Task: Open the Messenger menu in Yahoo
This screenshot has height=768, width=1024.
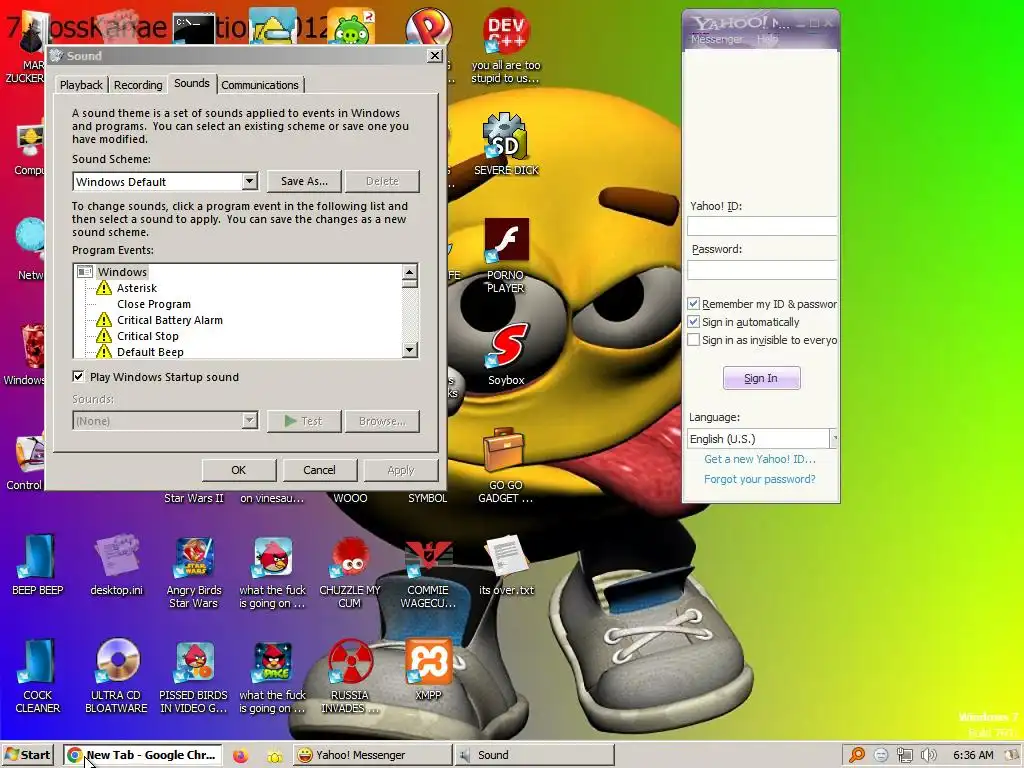Action: [716, 39]
